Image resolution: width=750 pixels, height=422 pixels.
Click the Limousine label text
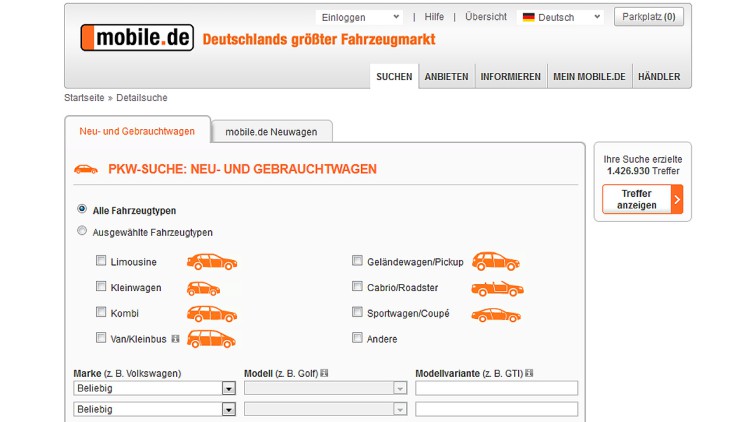pos(133,262)
